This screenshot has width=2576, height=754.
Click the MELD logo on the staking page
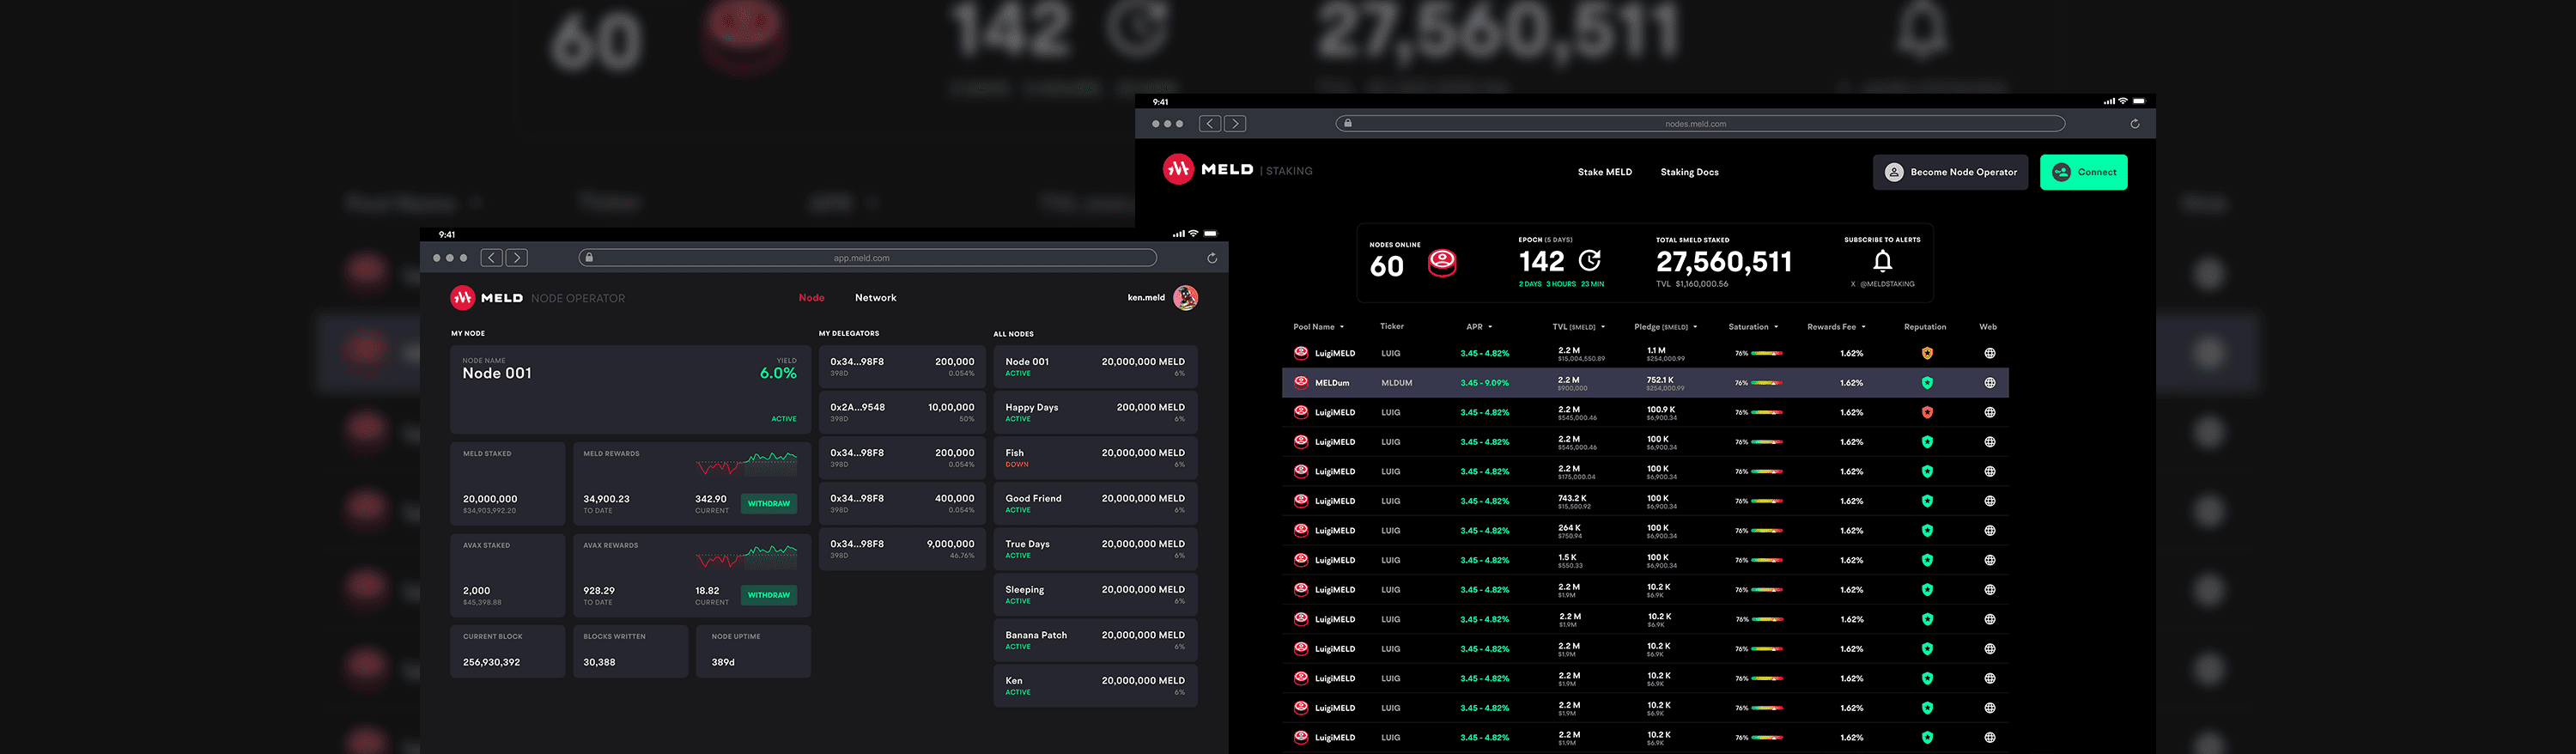point(1208,171)
